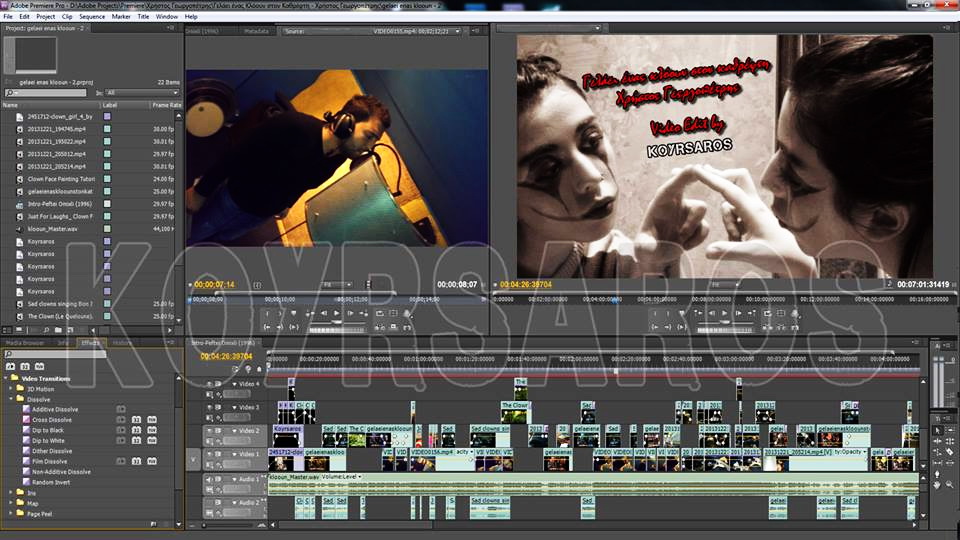The width and height of the screenshot is (960, 540).
Task: Collapse the Dissolve folder
Action: [x=10, y=399]
